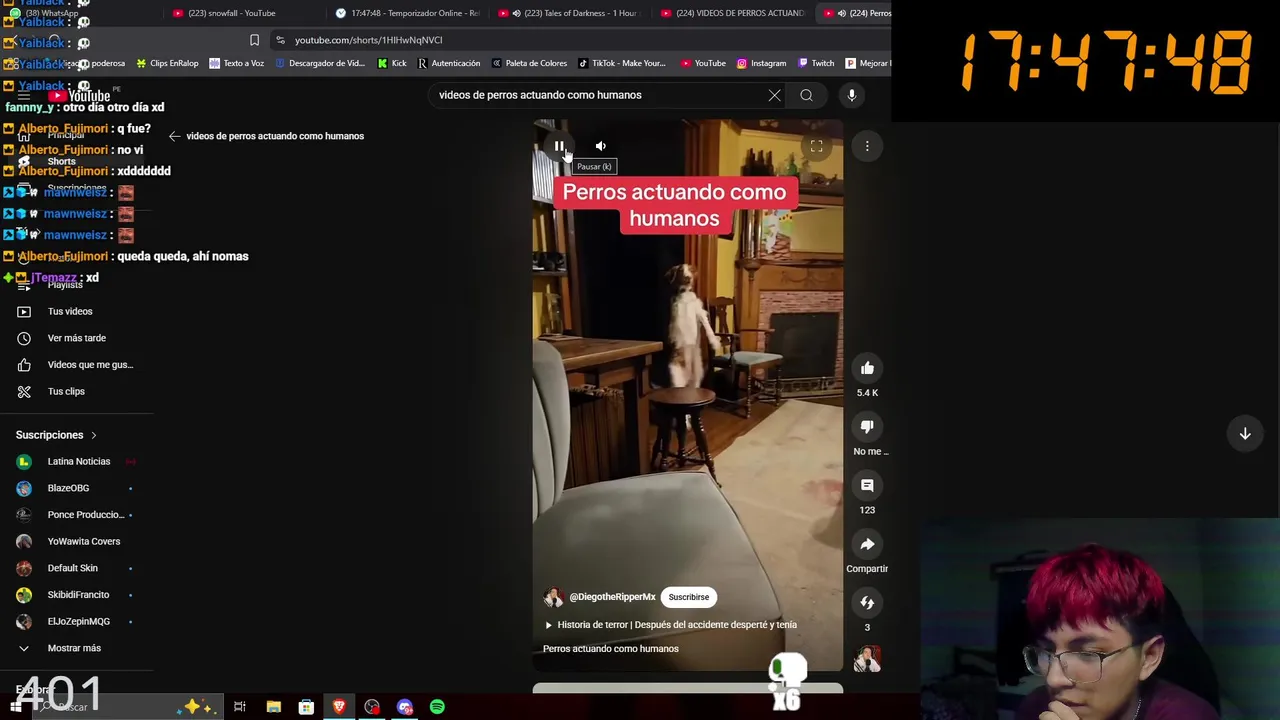
Task: Open Autenticación bookmark
Action: [x=449, y=63]
